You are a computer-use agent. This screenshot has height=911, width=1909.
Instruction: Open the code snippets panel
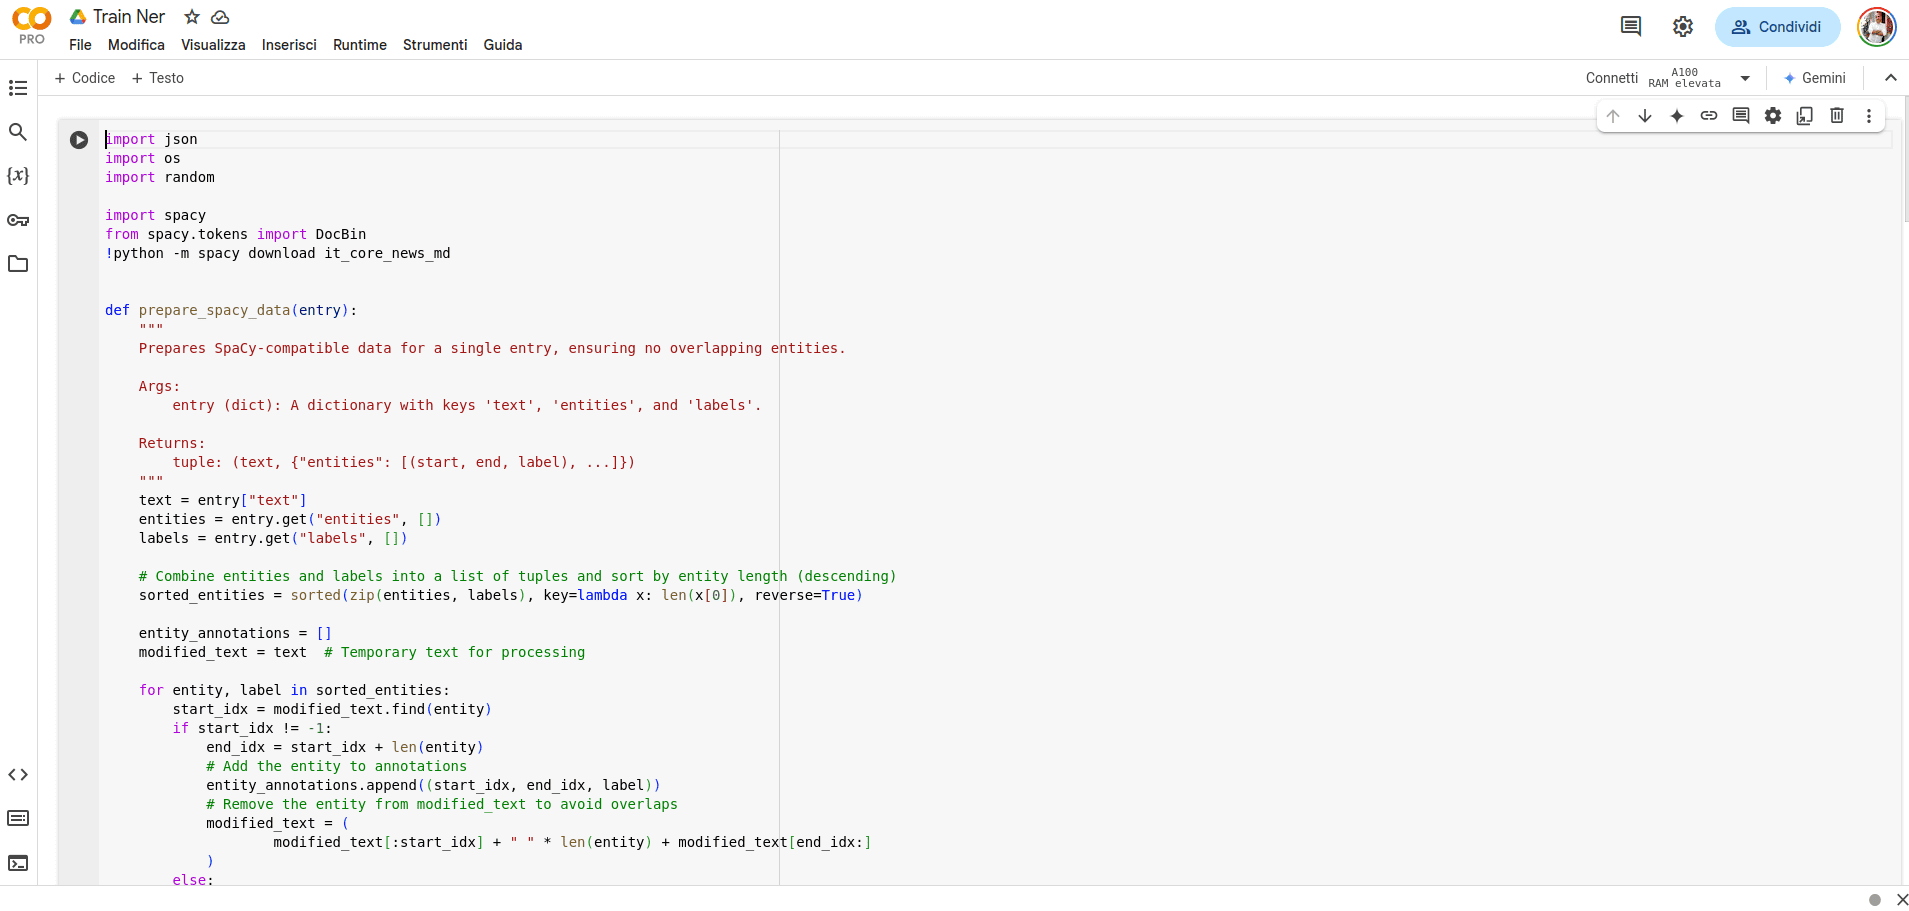(x=18, y=774)
